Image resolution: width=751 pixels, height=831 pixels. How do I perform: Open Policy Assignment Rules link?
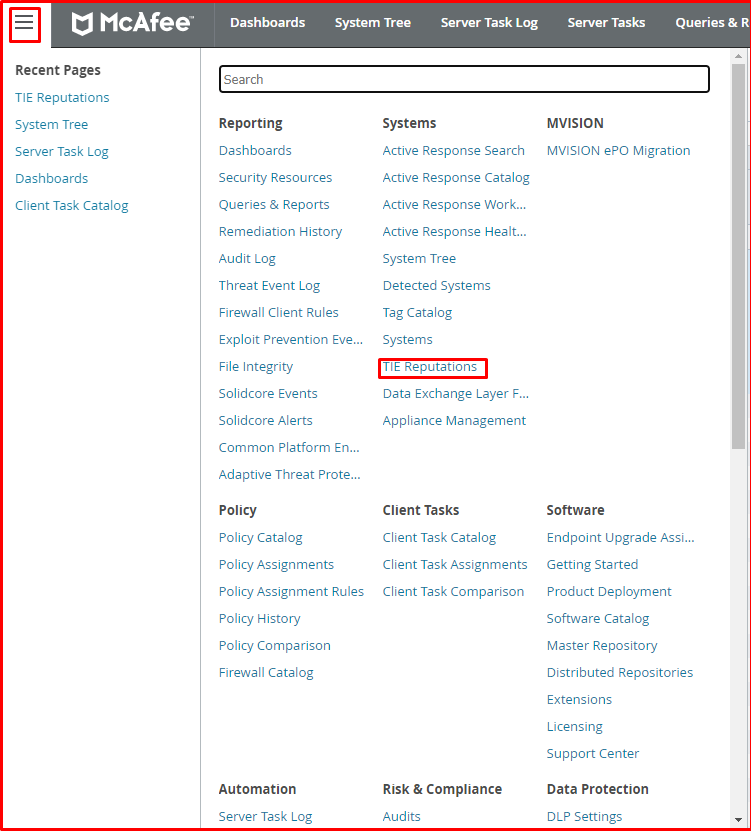291,591
